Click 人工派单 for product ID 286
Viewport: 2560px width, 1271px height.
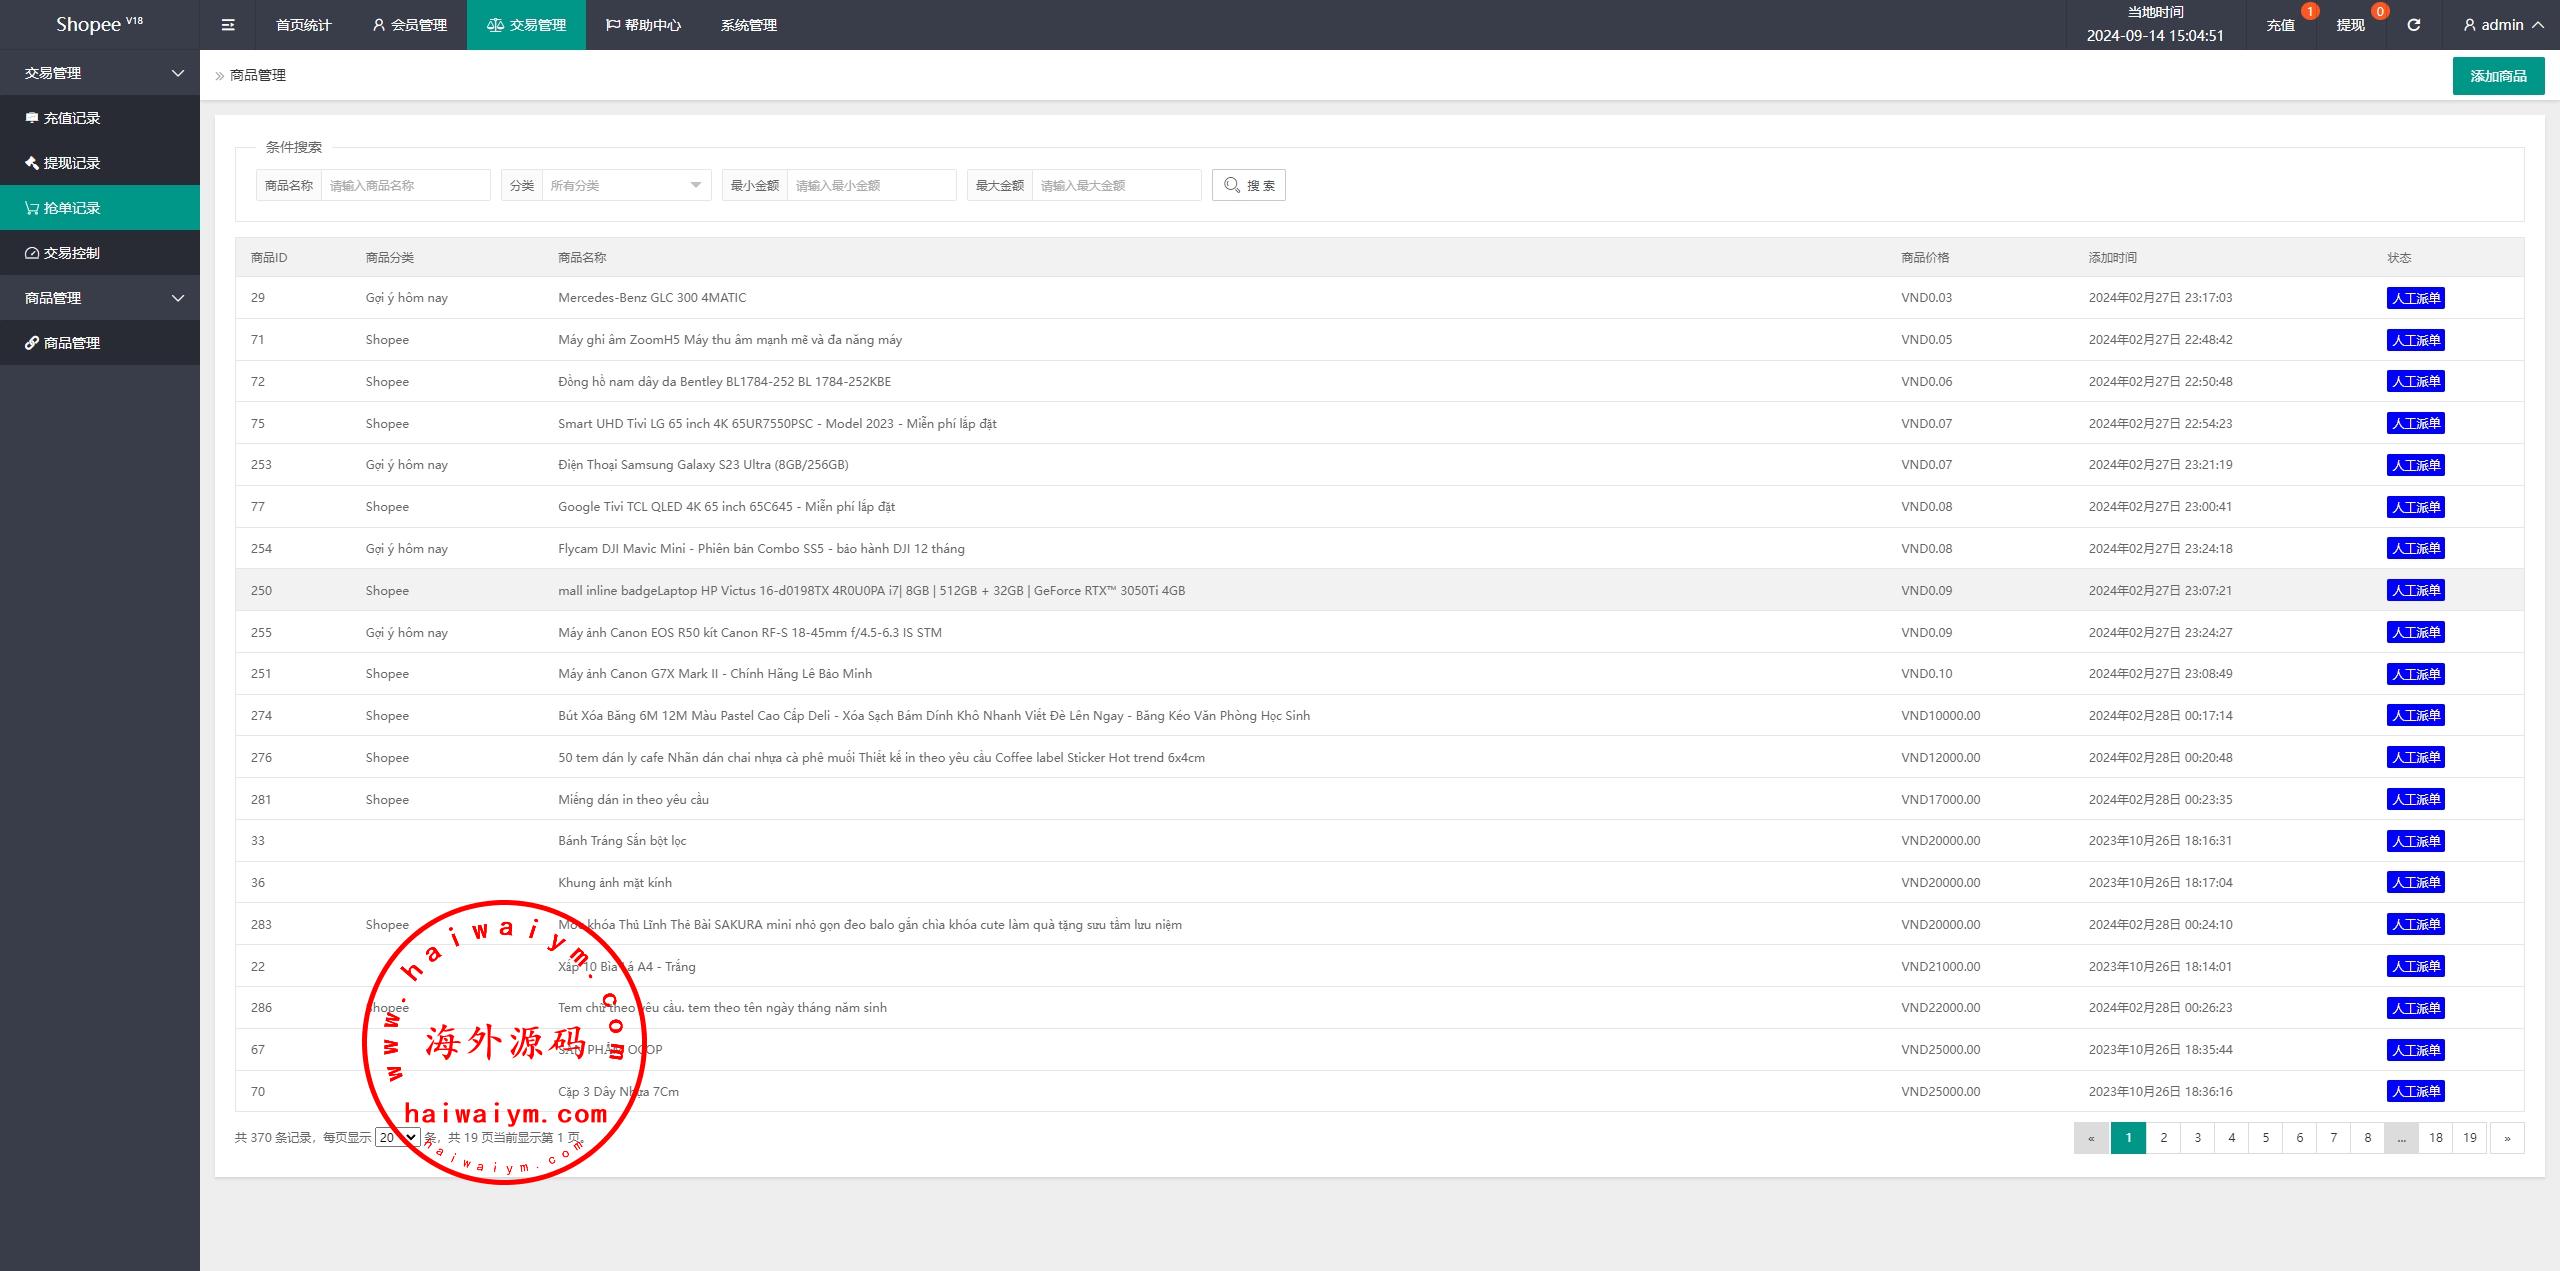tap(2416, 1008)
